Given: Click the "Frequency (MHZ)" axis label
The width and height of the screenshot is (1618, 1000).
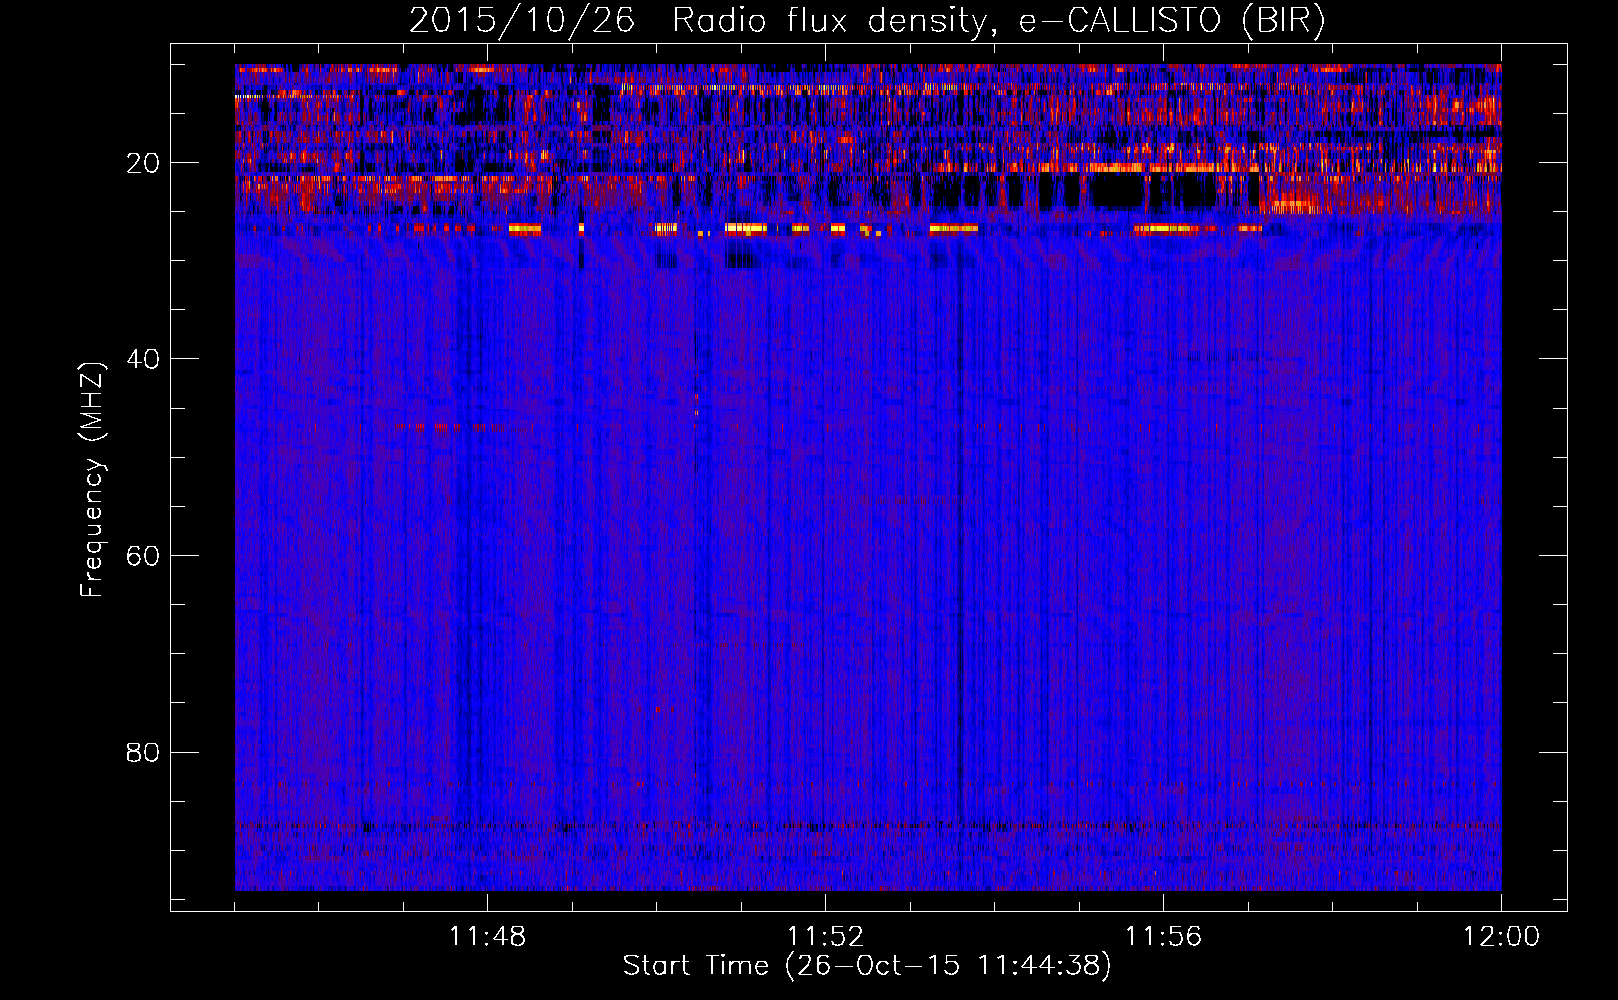Looking at the screenshot, I should (92, 480).
